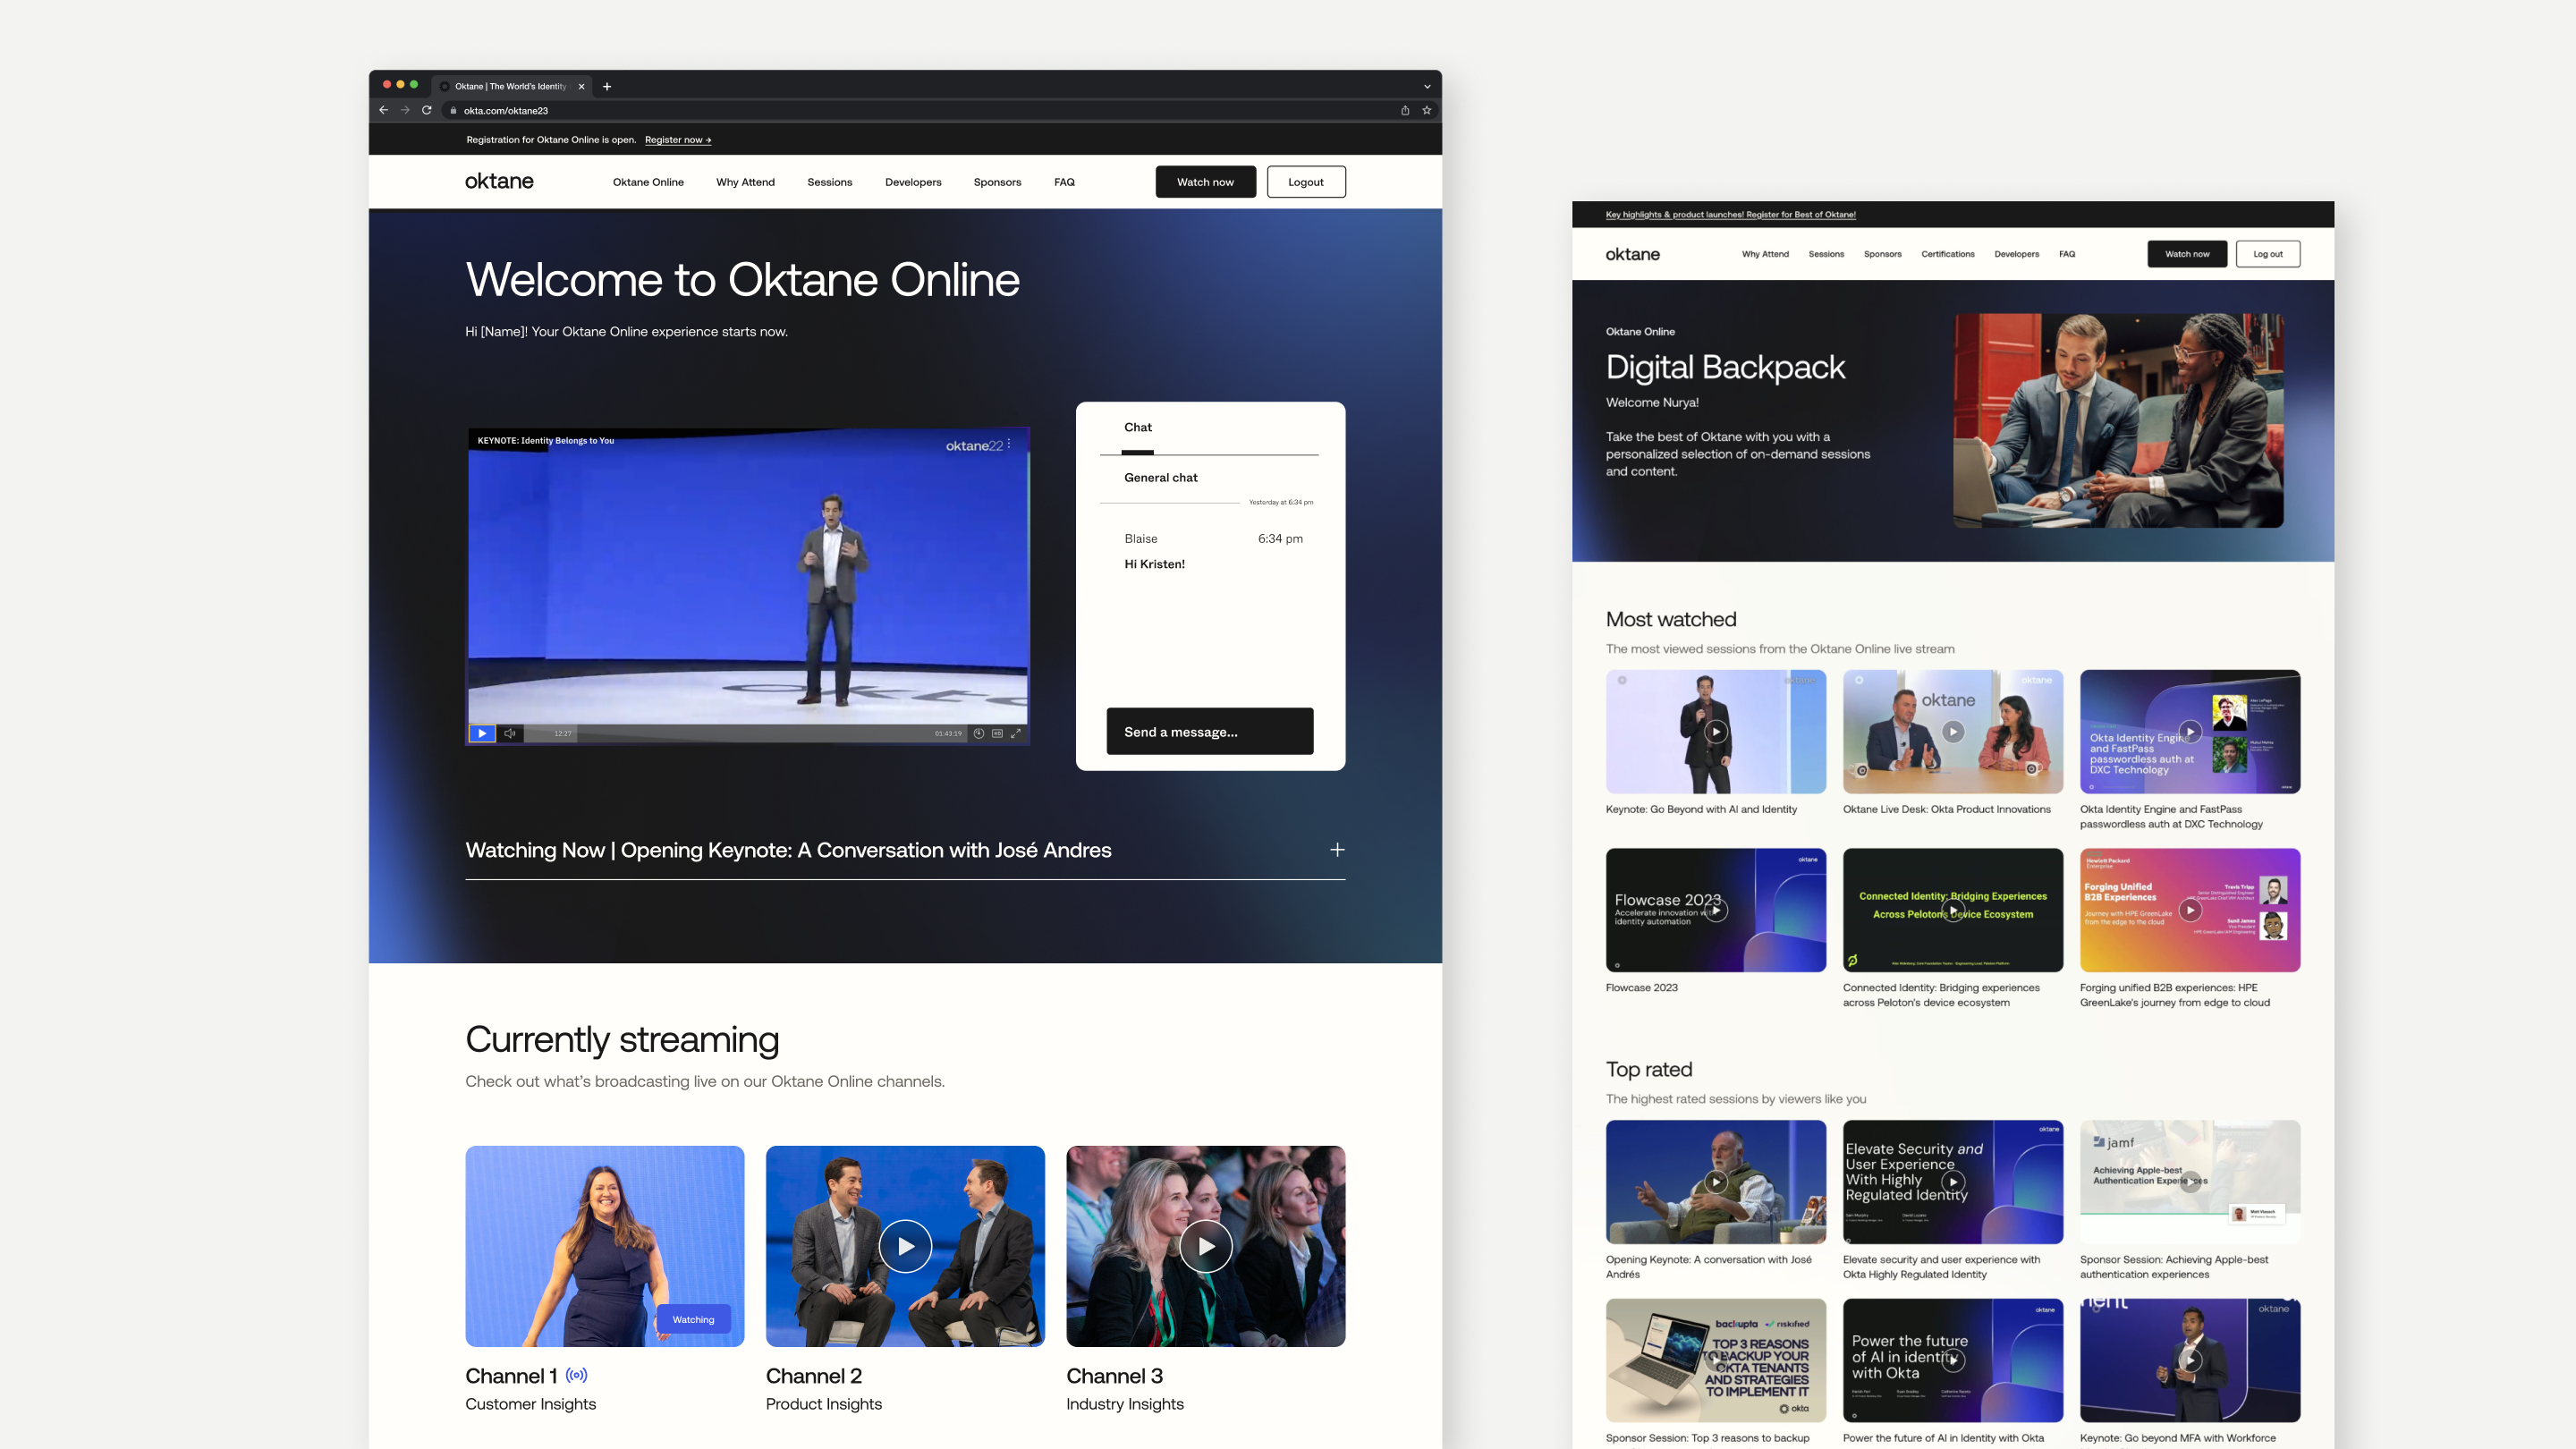
Task: Open Why Attend in left window nav
Action: click(745, 182)
